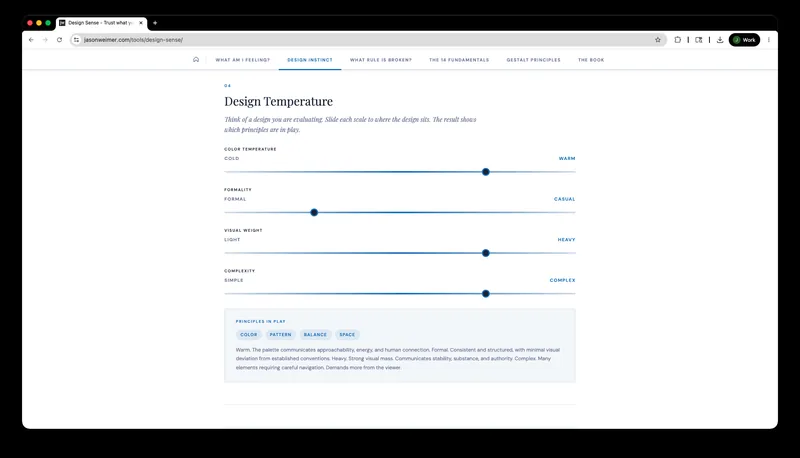
Task: Go to the site home icon
Action: [x=196, y=60]
